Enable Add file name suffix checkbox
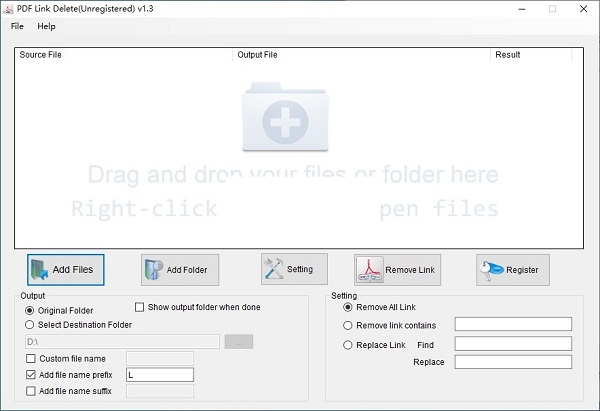600x411 pixels. coord(31,391)
